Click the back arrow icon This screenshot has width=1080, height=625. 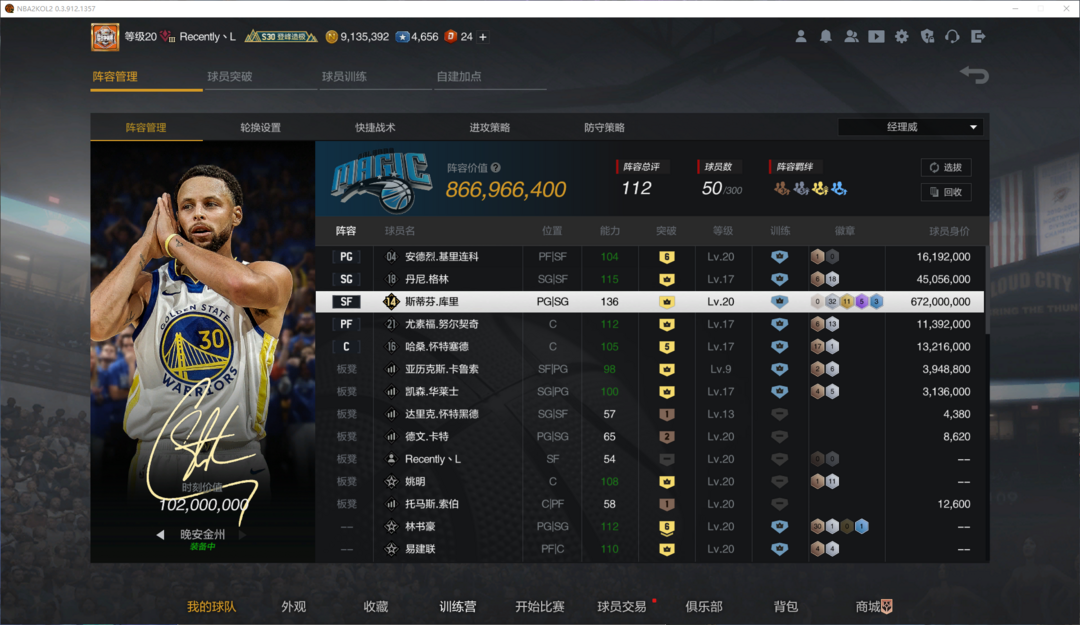click(x=975, y=74)
